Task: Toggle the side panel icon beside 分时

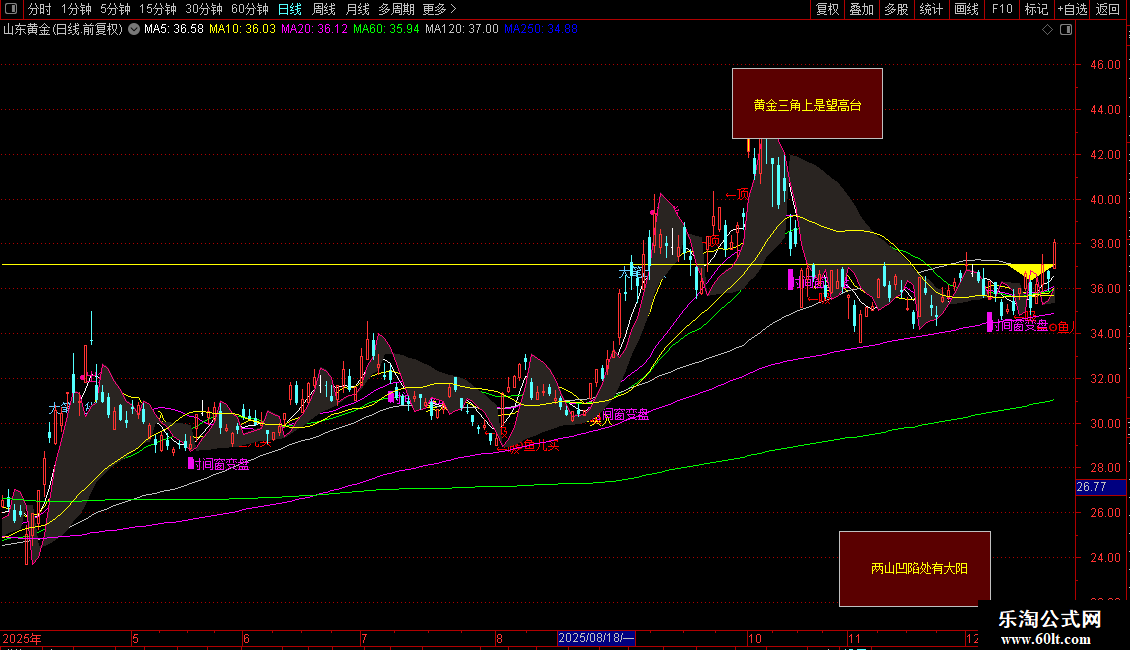Action: [11, 9]
